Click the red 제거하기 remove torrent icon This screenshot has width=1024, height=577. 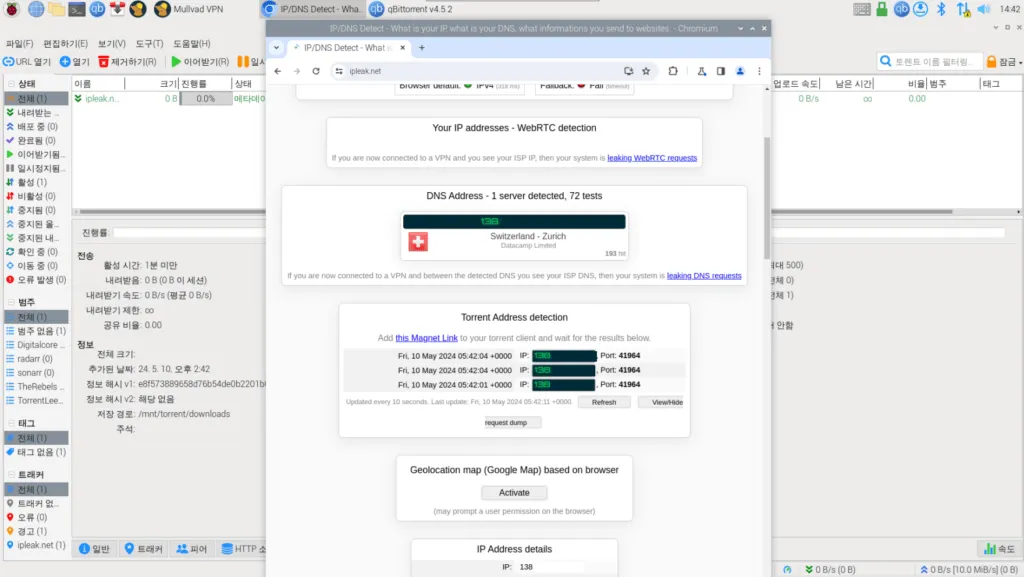point(104,61)
